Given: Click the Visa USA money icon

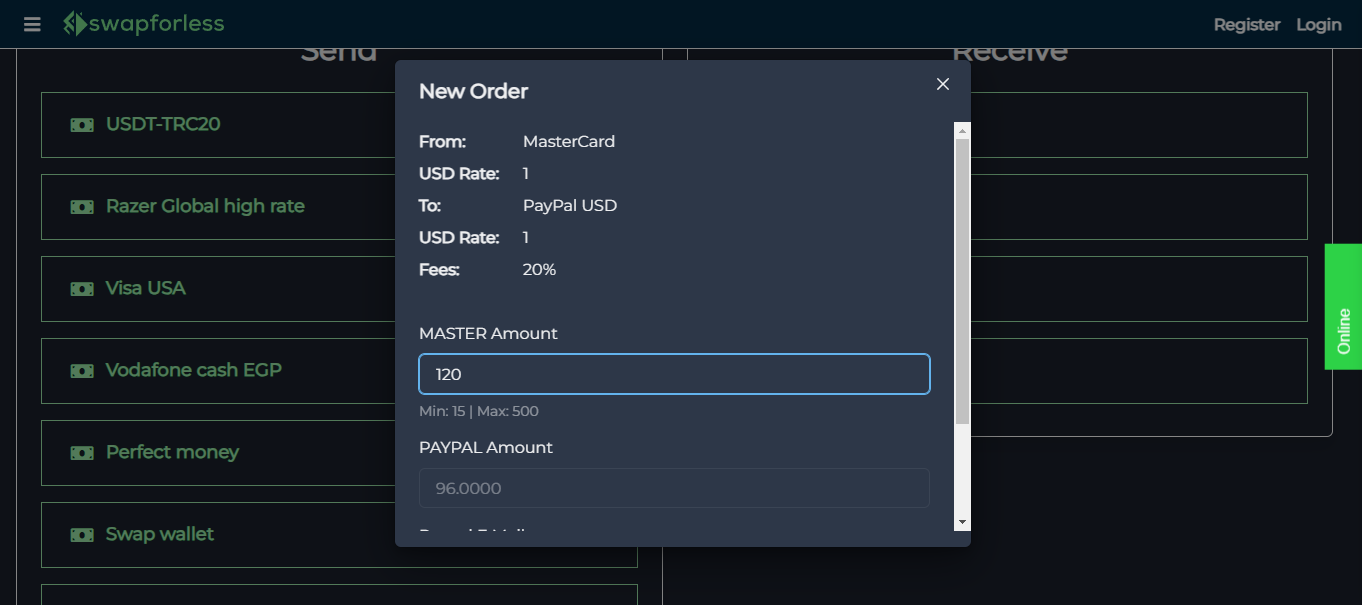Looking at the screenshot, I should coord(82,289).
